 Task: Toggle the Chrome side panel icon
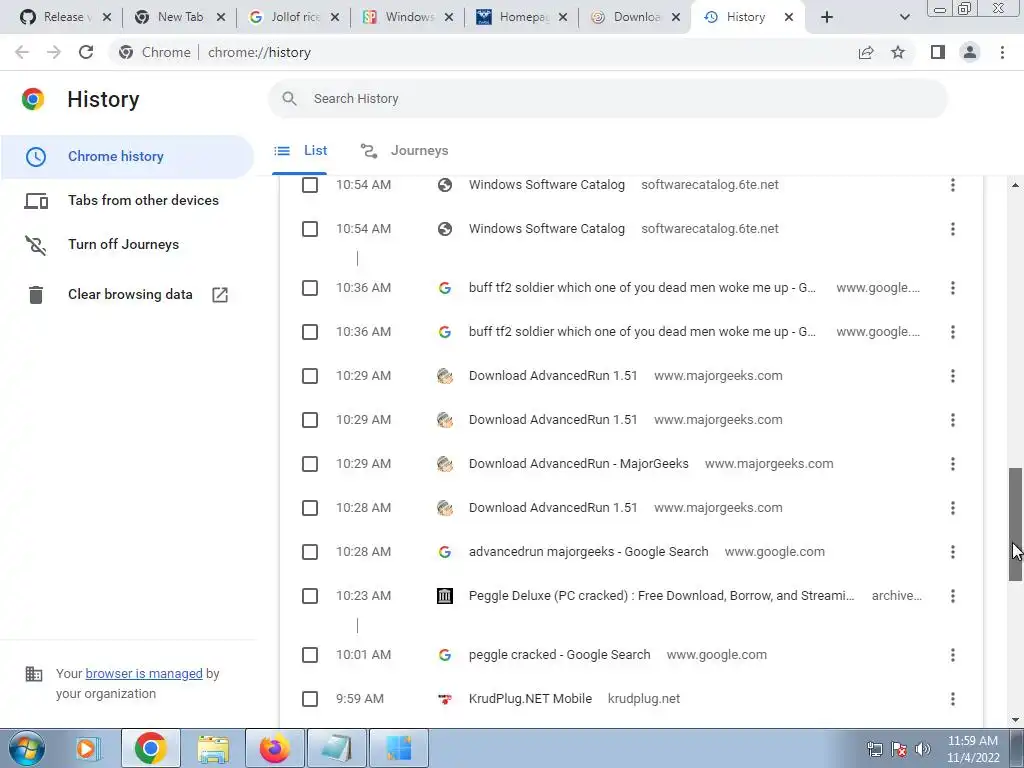point(938,52)
